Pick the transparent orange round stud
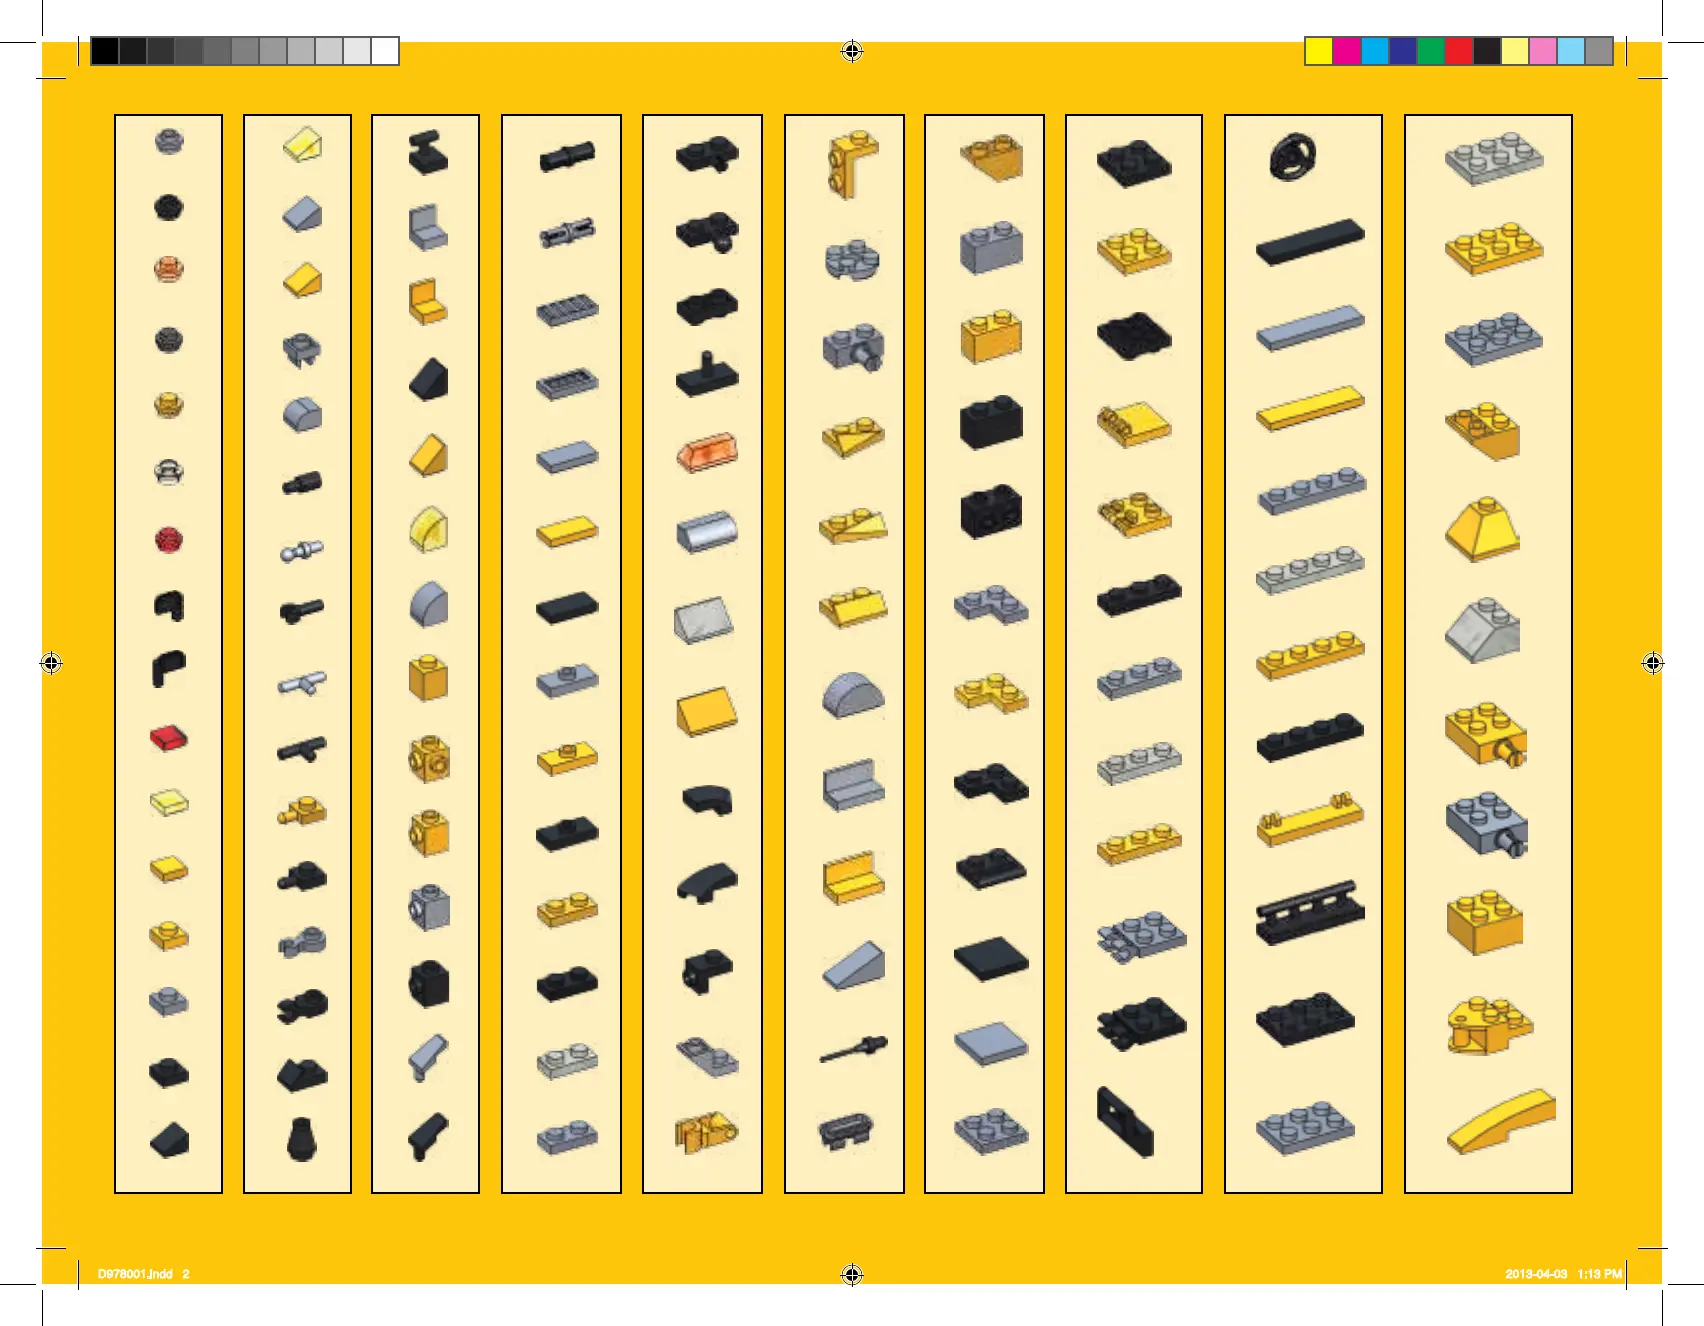The height and width of the screenshot is (1326, 1704). click(169, 270)
